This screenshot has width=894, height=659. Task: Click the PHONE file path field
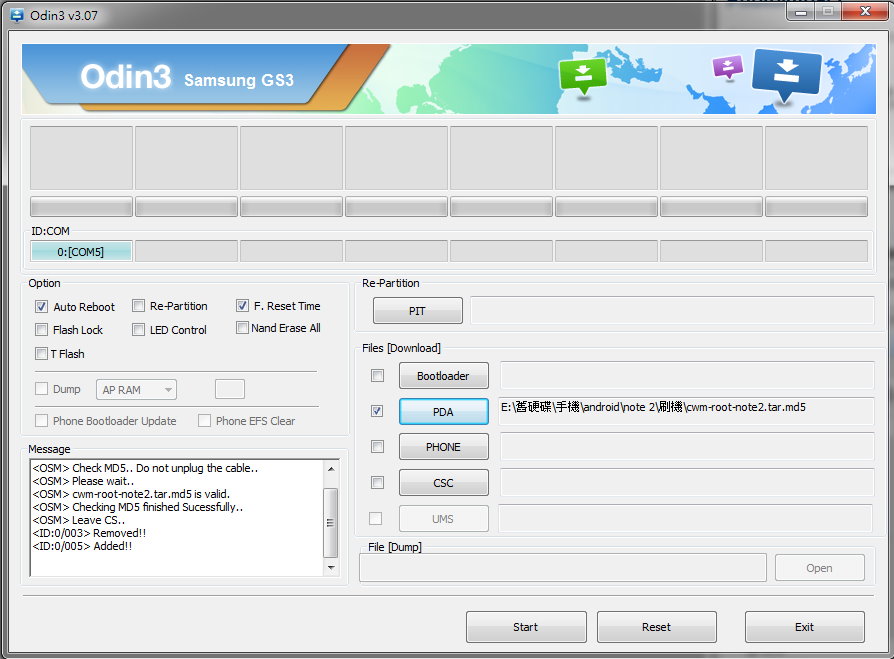click(x=686, y=446)
